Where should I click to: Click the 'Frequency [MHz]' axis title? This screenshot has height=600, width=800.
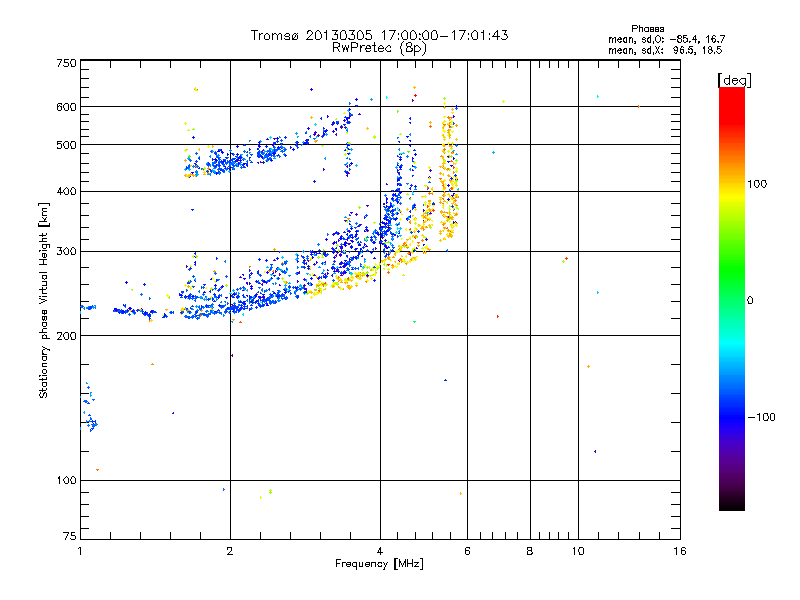(x=379, y=564)
